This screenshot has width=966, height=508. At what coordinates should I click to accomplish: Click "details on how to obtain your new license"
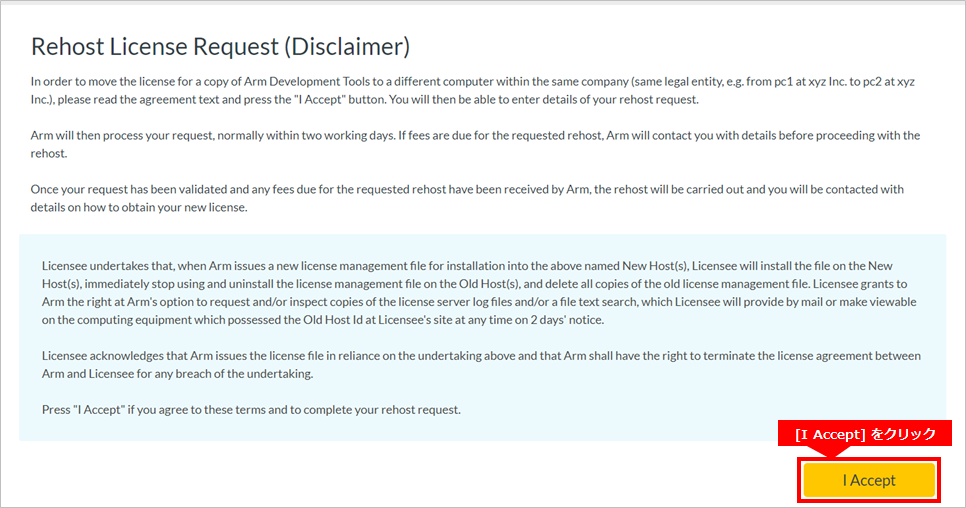pos(139,208)
